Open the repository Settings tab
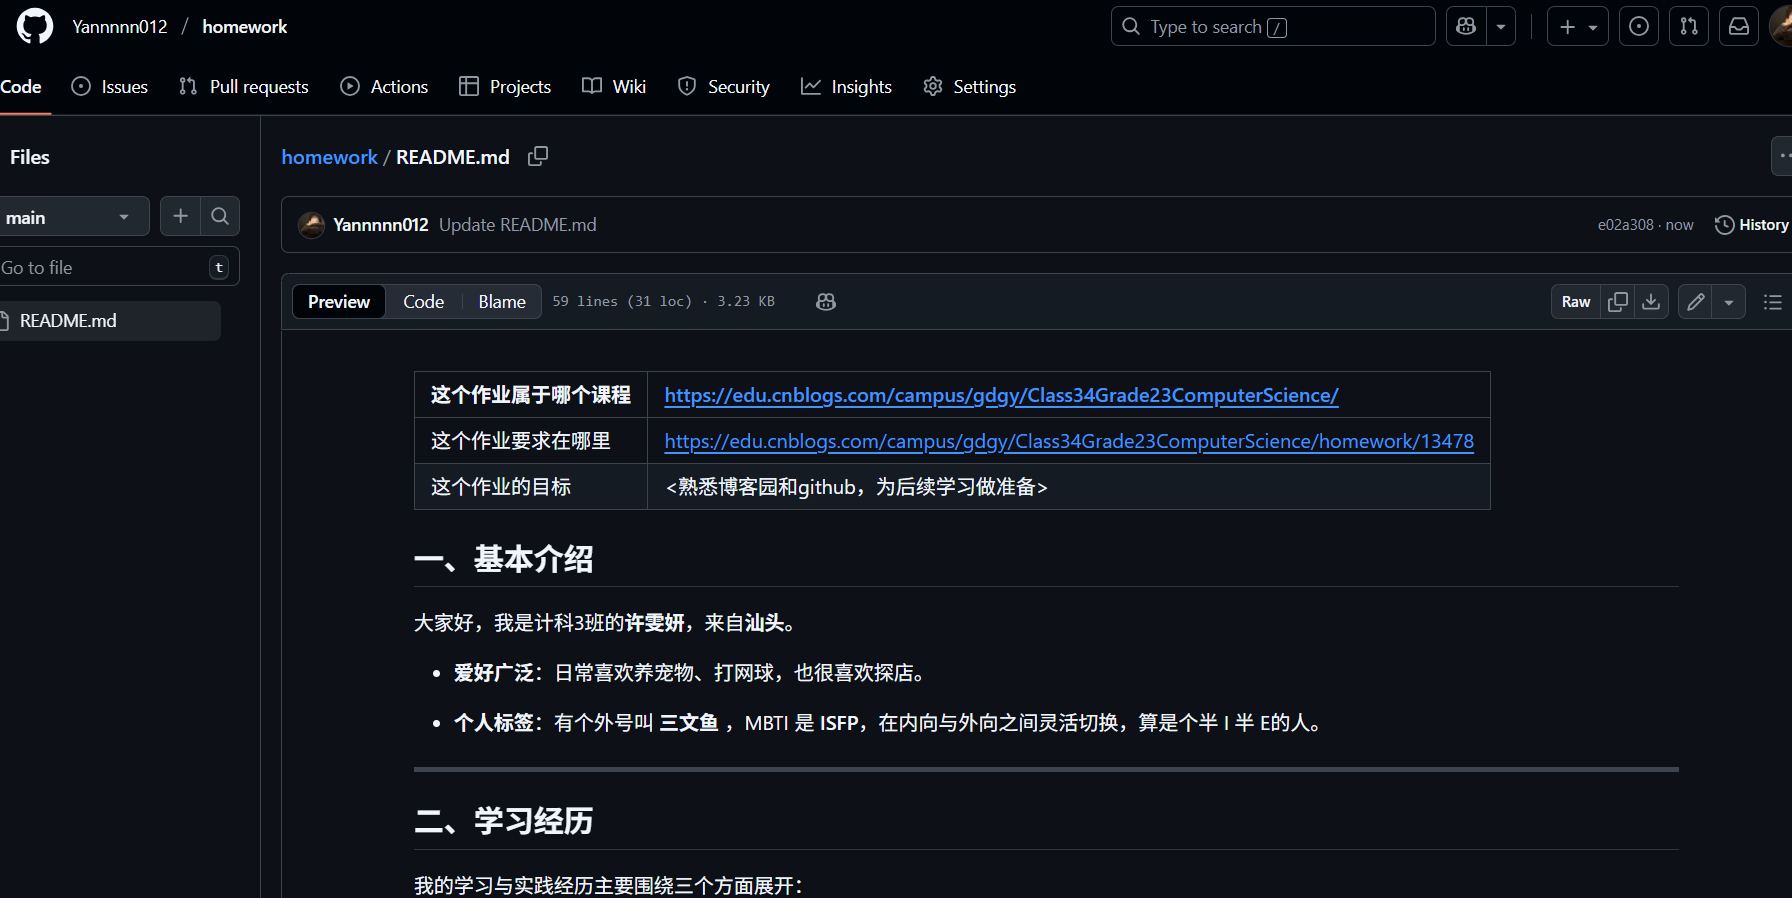1792x898 pixels. click(970, 87)
